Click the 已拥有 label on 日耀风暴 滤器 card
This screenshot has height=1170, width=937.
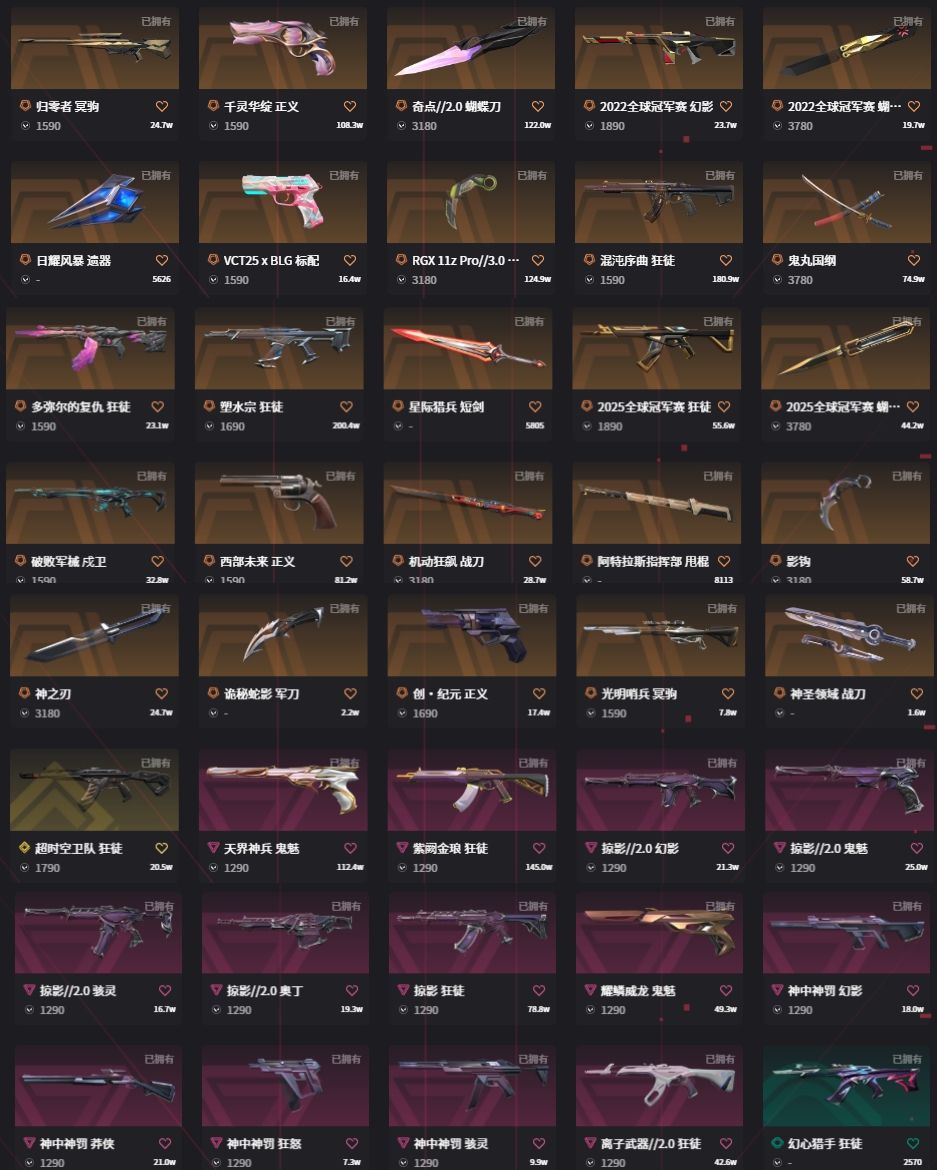pyautogui.click(x=156, y=175)
